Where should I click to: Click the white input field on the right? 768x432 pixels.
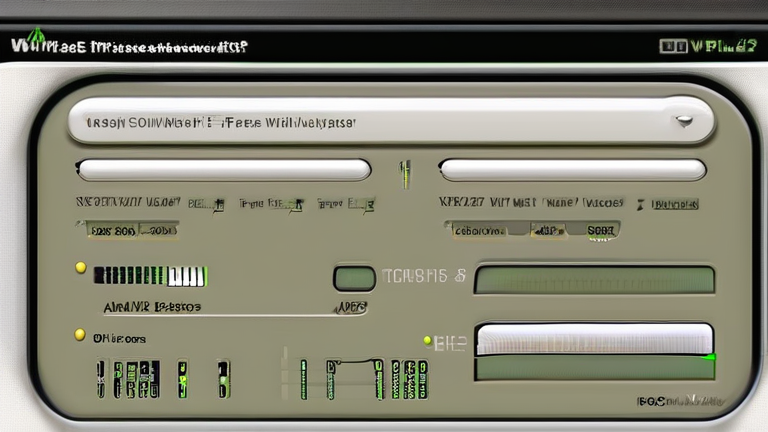pos(573,169)
